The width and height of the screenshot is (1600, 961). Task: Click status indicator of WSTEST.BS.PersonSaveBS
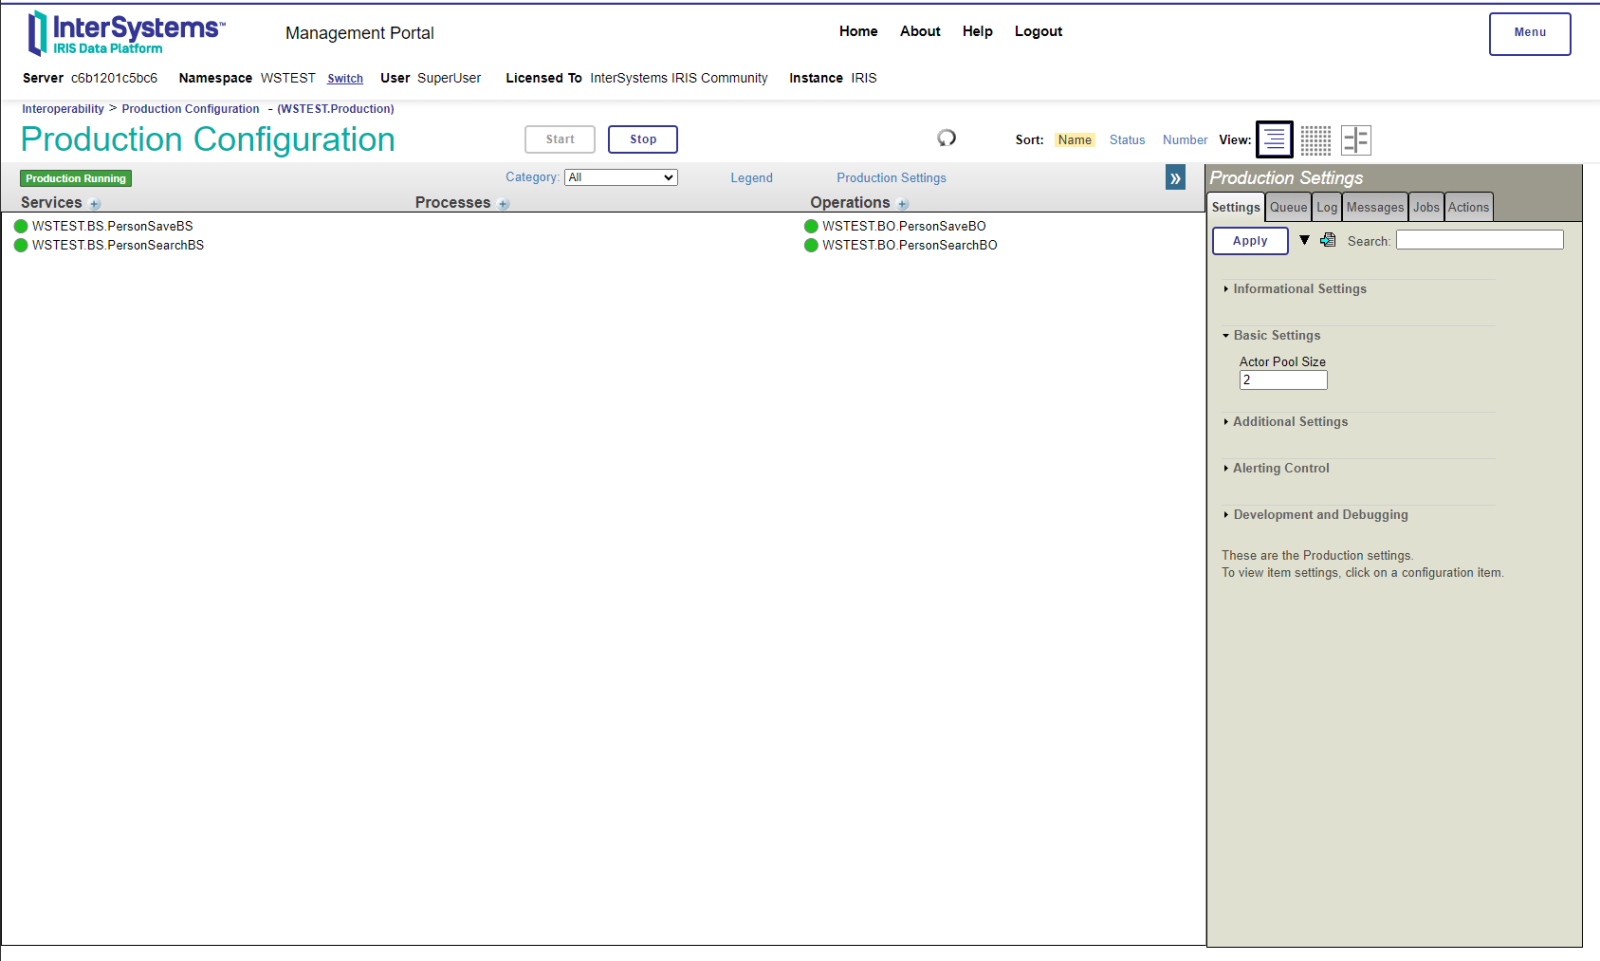21,226
